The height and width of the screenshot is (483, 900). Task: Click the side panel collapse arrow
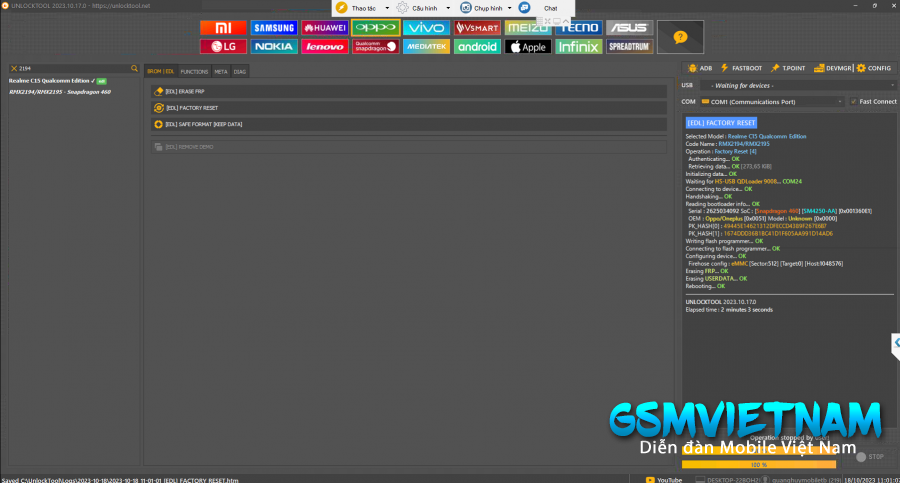point(896,343)
